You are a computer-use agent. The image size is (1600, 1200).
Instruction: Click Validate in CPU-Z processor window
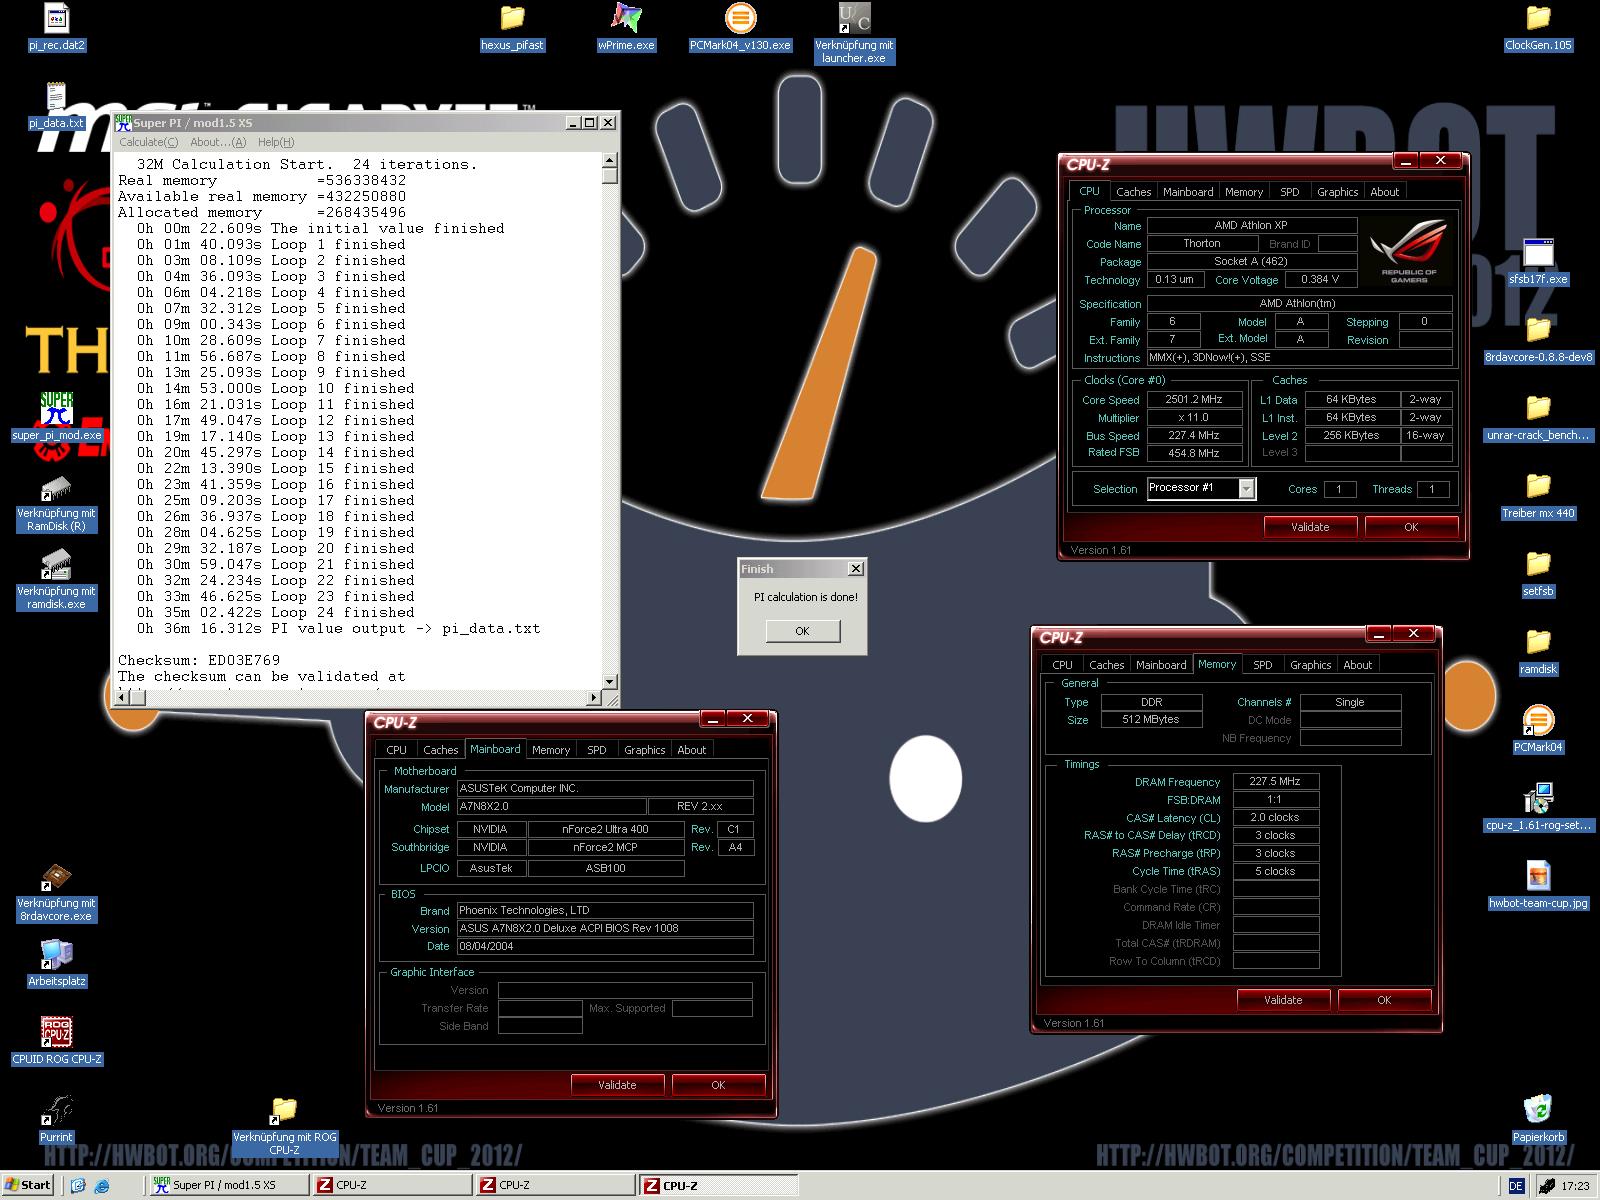[1310, 527]
